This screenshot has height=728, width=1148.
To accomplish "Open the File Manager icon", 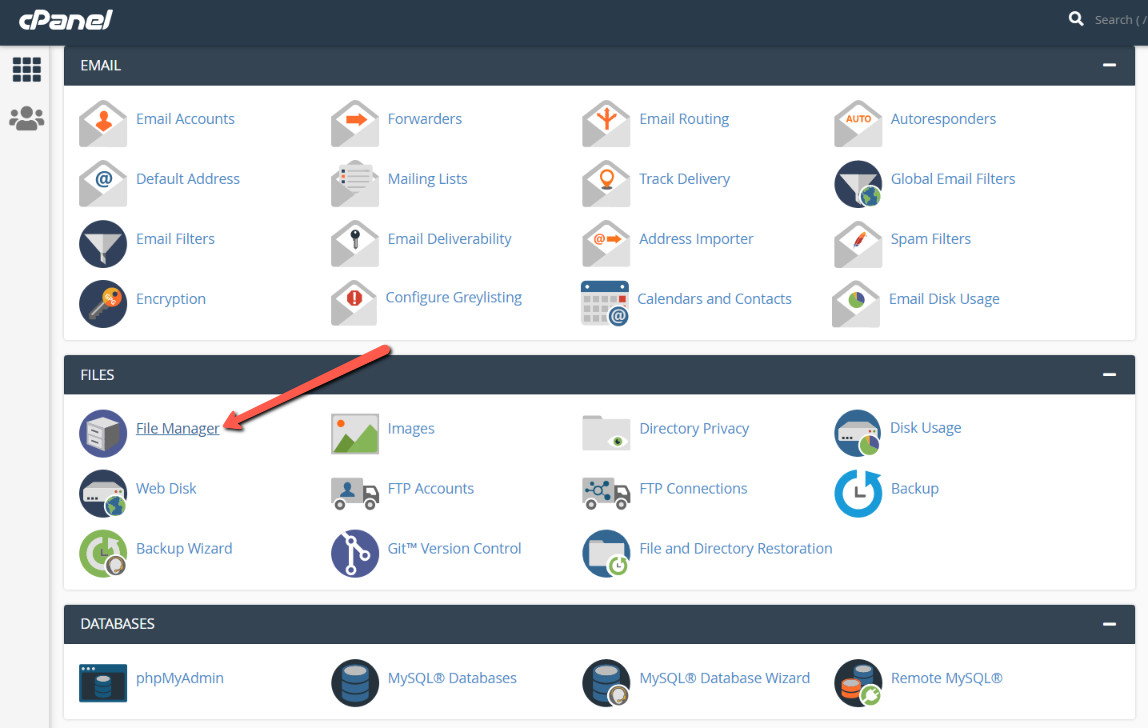I will coord(103,433).
